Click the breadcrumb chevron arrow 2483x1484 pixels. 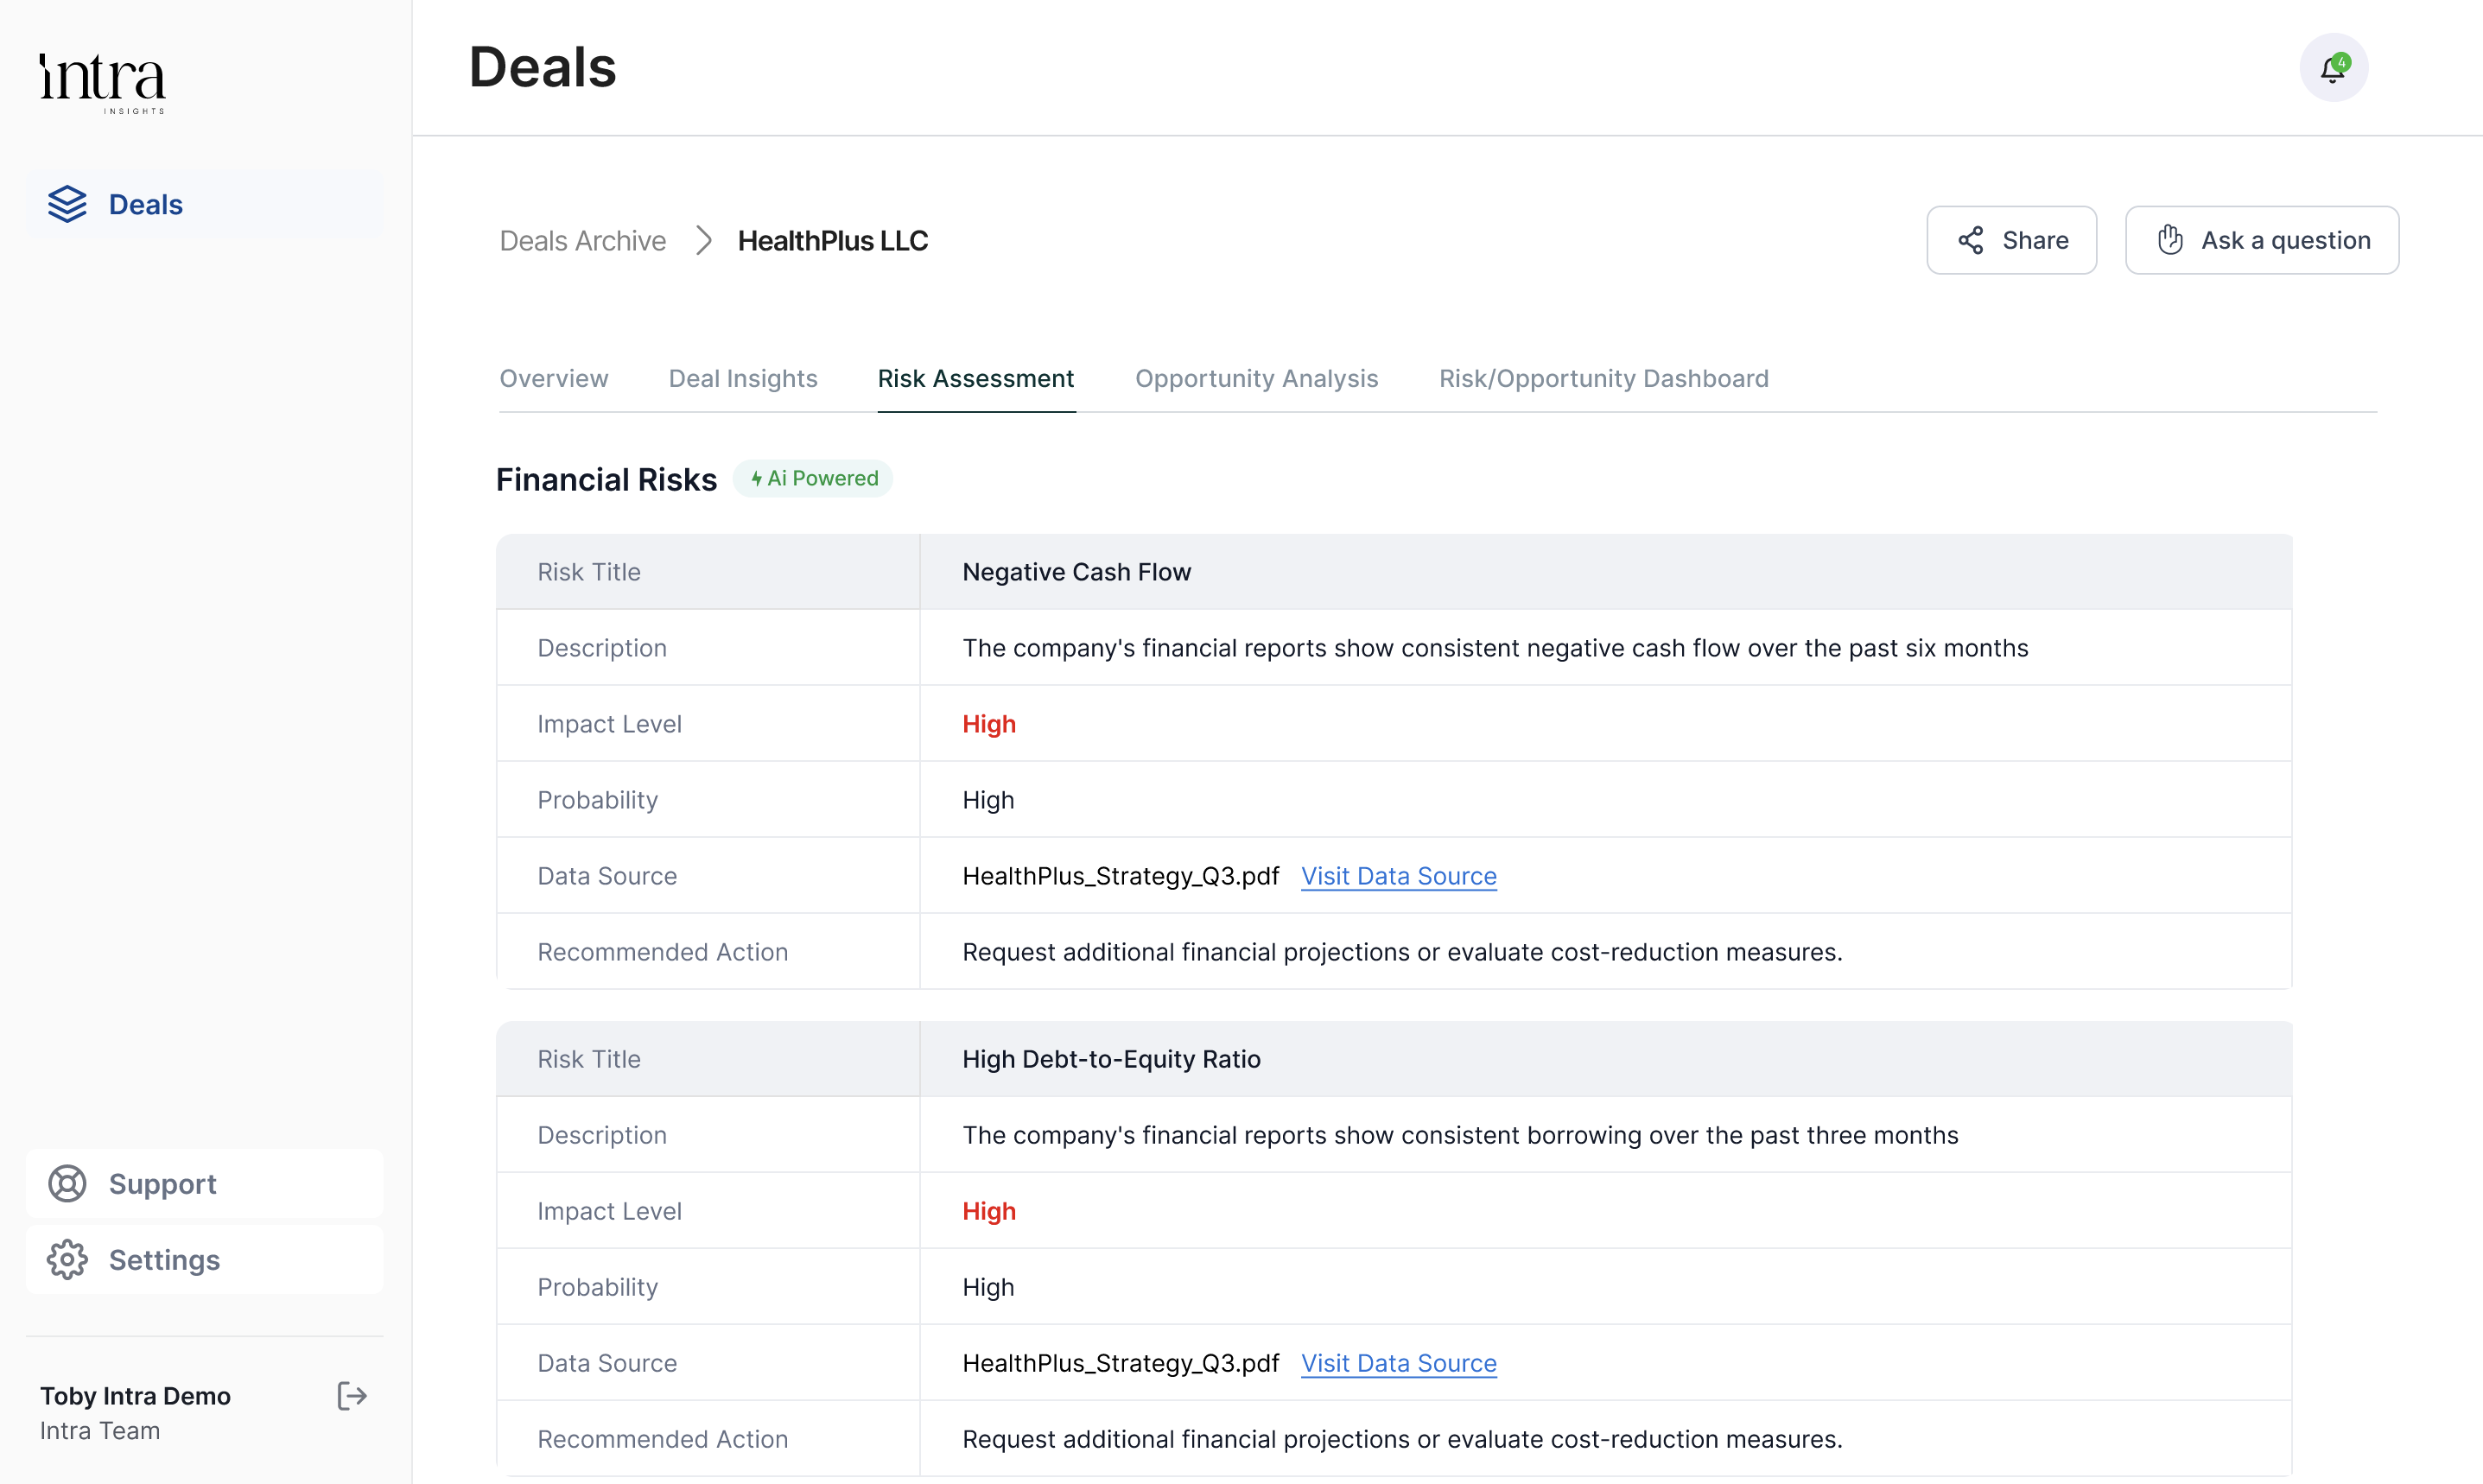703,241
